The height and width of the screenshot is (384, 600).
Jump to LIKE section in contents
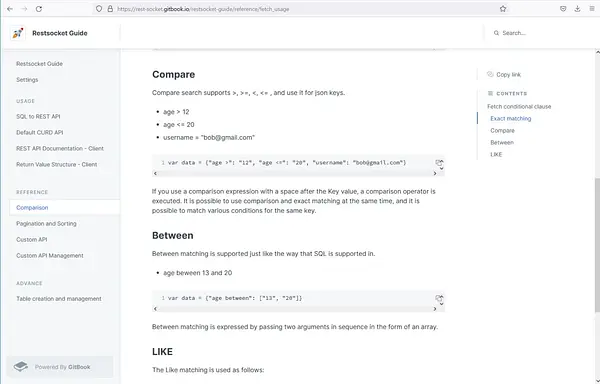pos(496,155)
